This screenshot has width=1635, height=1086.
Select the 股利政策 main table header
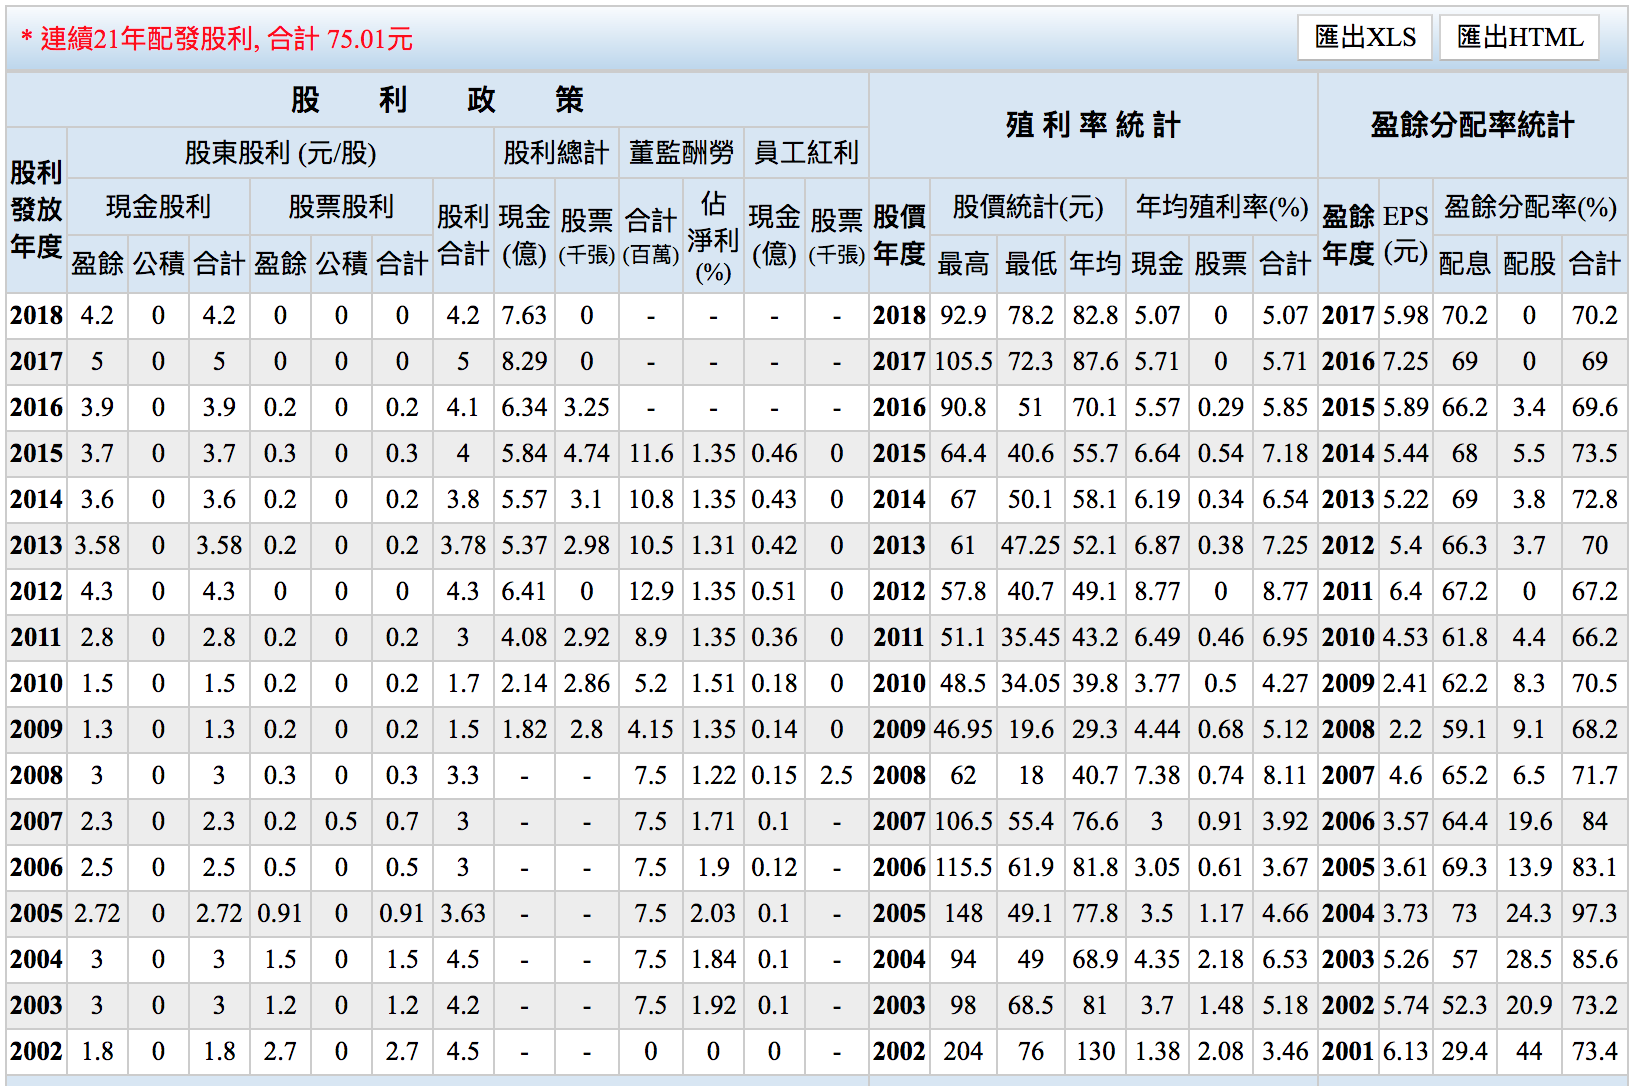[x=437, y=100]
